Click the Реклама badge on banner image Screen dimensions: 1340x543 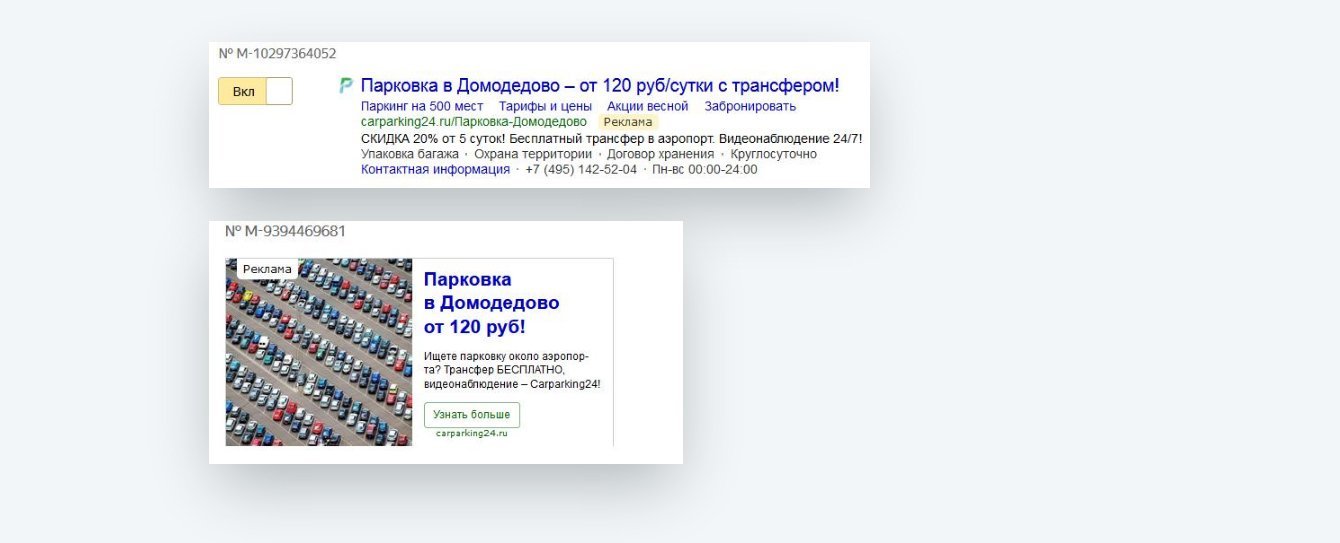(x=267, y=269)
